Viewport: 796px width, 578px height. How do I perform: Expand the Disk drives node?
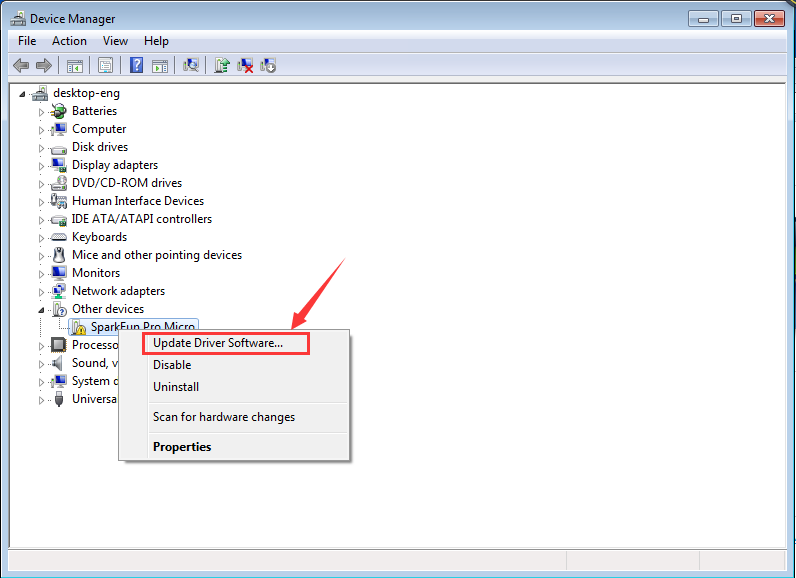[41, 148]
